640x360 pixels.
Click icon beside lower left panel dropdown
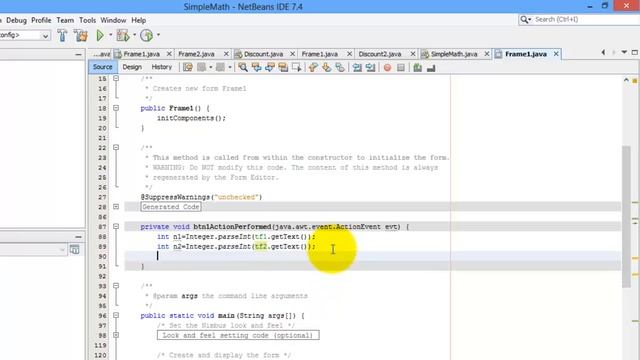pos(74,249)
